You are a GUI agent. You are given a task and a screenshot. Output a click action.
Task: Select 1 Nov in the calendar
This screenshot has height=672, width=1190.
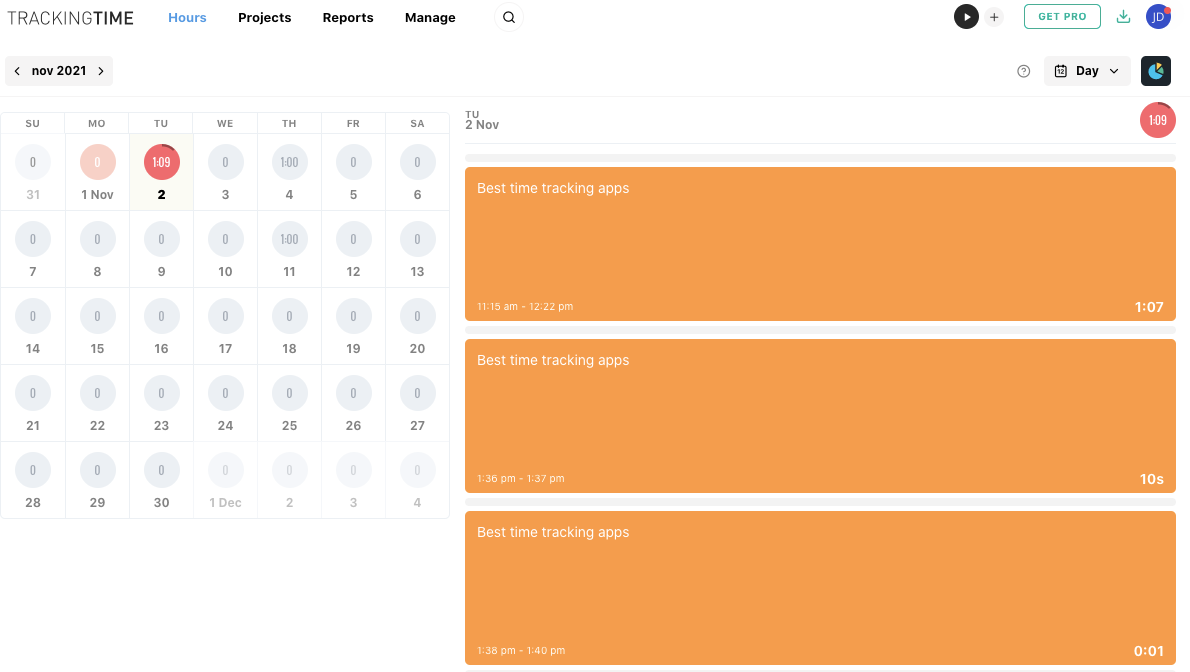tap(97, 172)
